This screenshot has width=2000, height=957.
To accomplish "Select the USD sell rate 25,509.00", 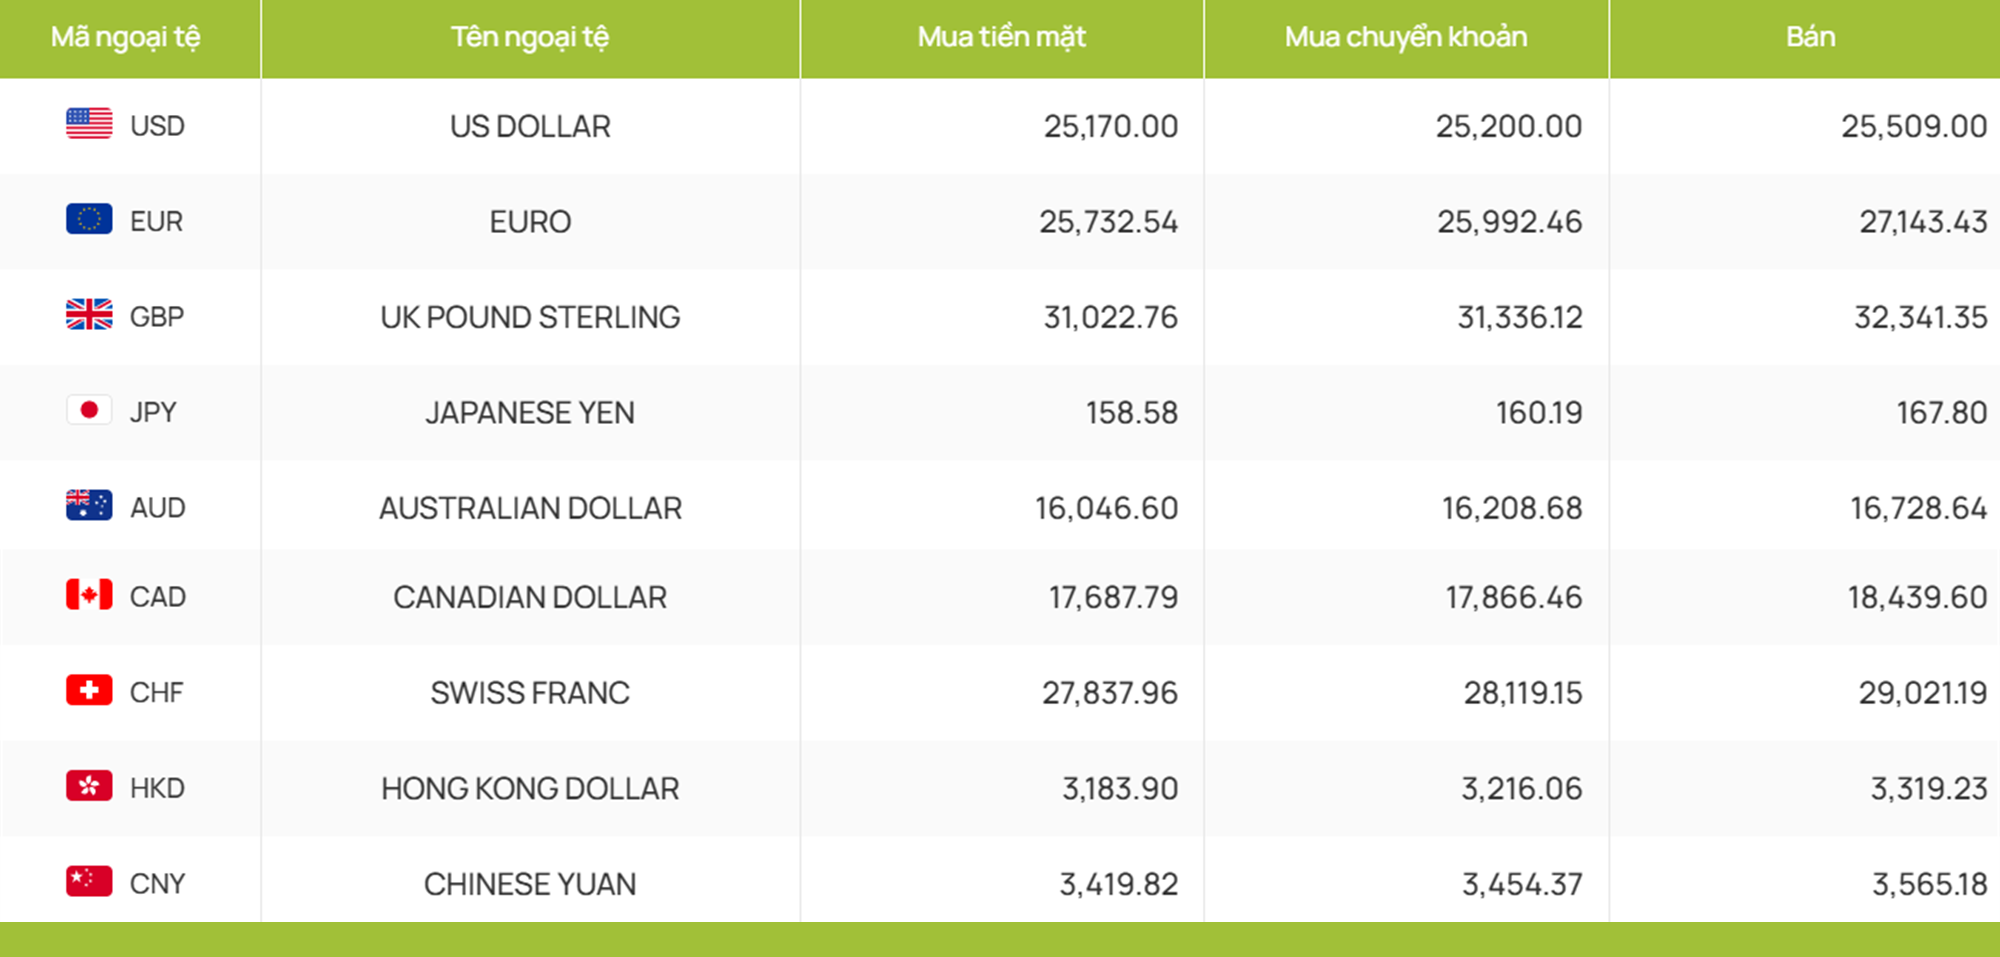I will click(x=1914, y=127).
